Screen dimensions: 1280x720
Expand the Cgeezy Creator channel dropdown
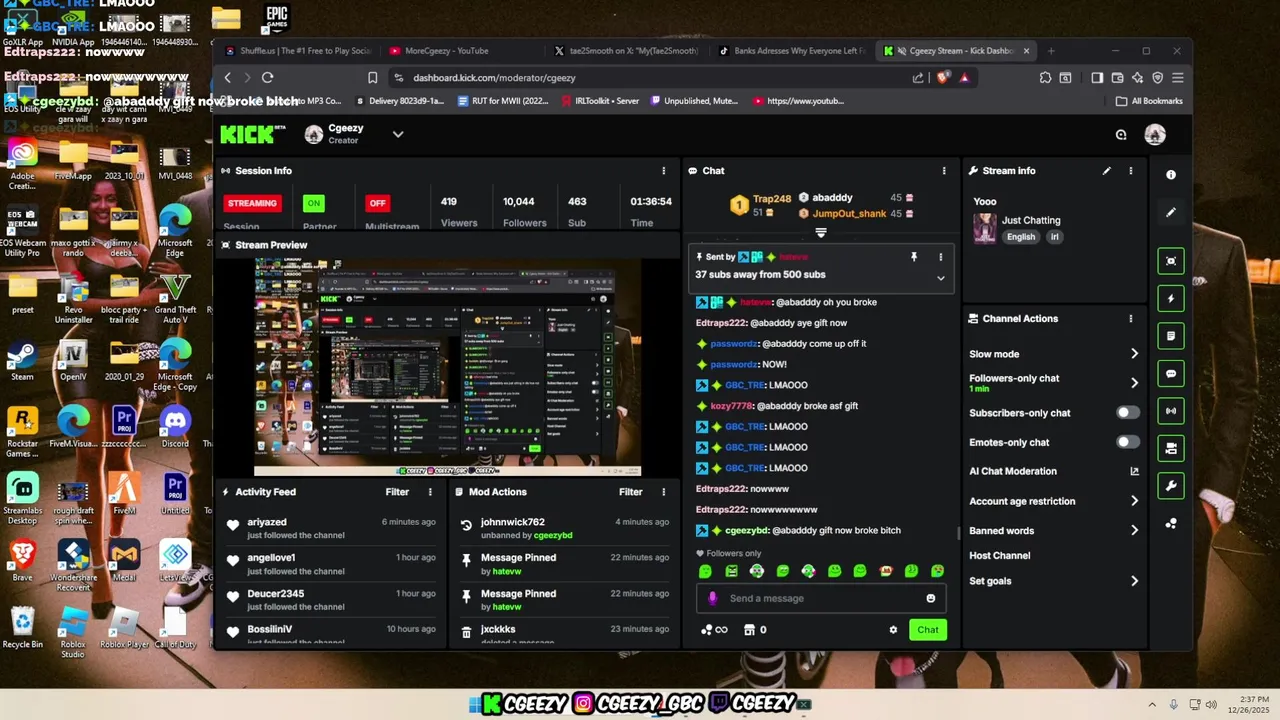[x=398, y=134]
